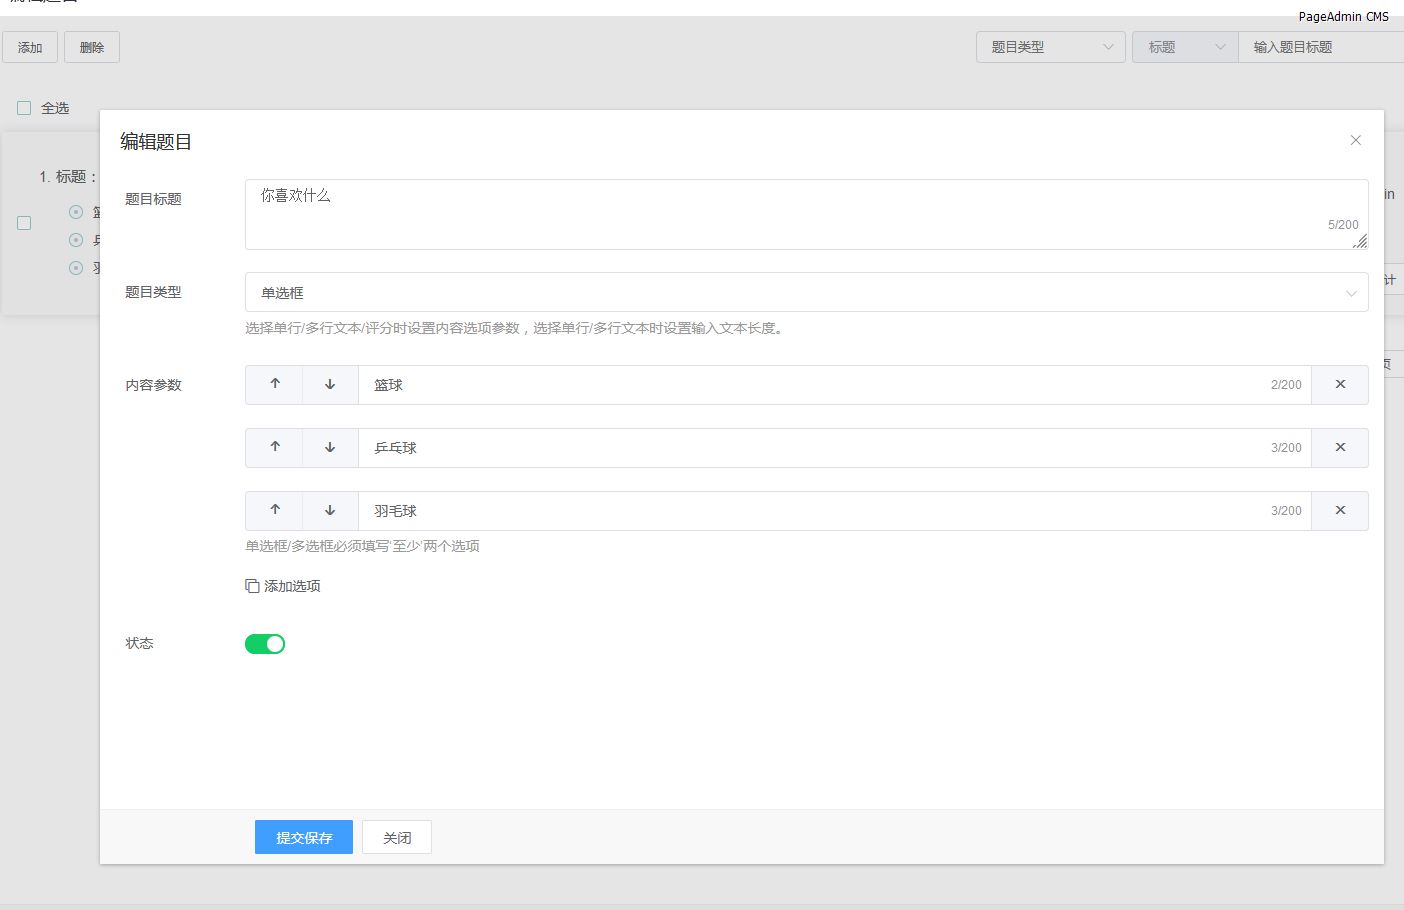Image resolution: width=1404 pixels, height=910 pixels.
Task: Remove the 乒乓球 option
Action: tap(1340, 448)
